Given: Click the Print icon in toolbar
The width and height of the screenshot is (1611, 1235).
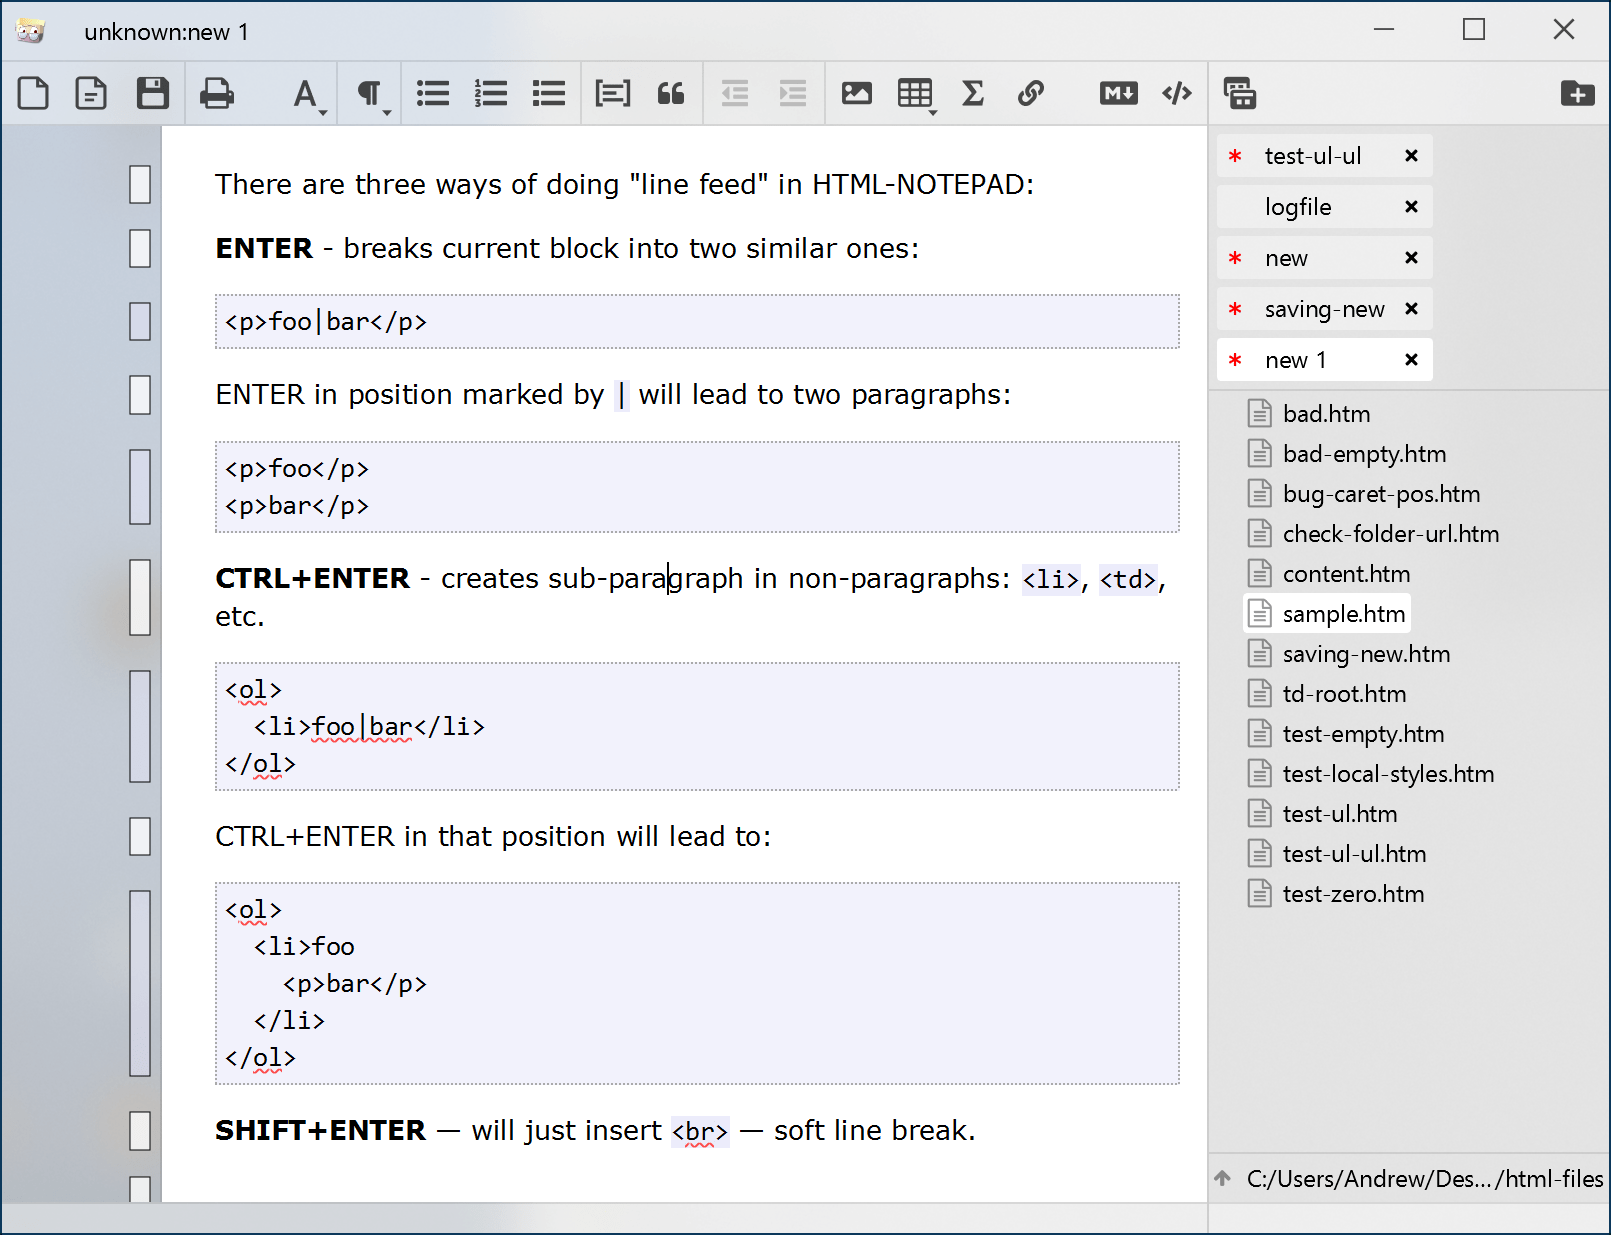Looking at the screenshot, I should (216, 93).
